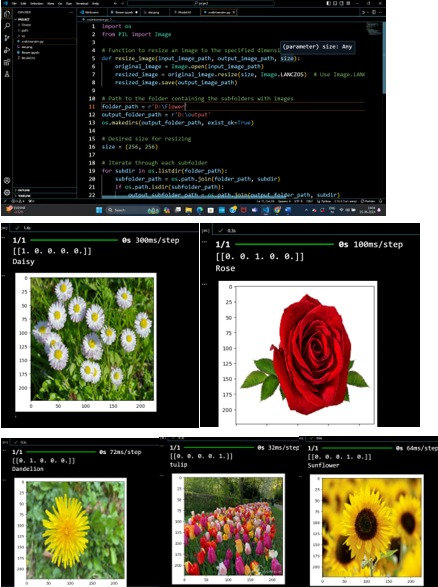
Task: Switch to the Model.h5 editor tab
Action: point(185,12)
